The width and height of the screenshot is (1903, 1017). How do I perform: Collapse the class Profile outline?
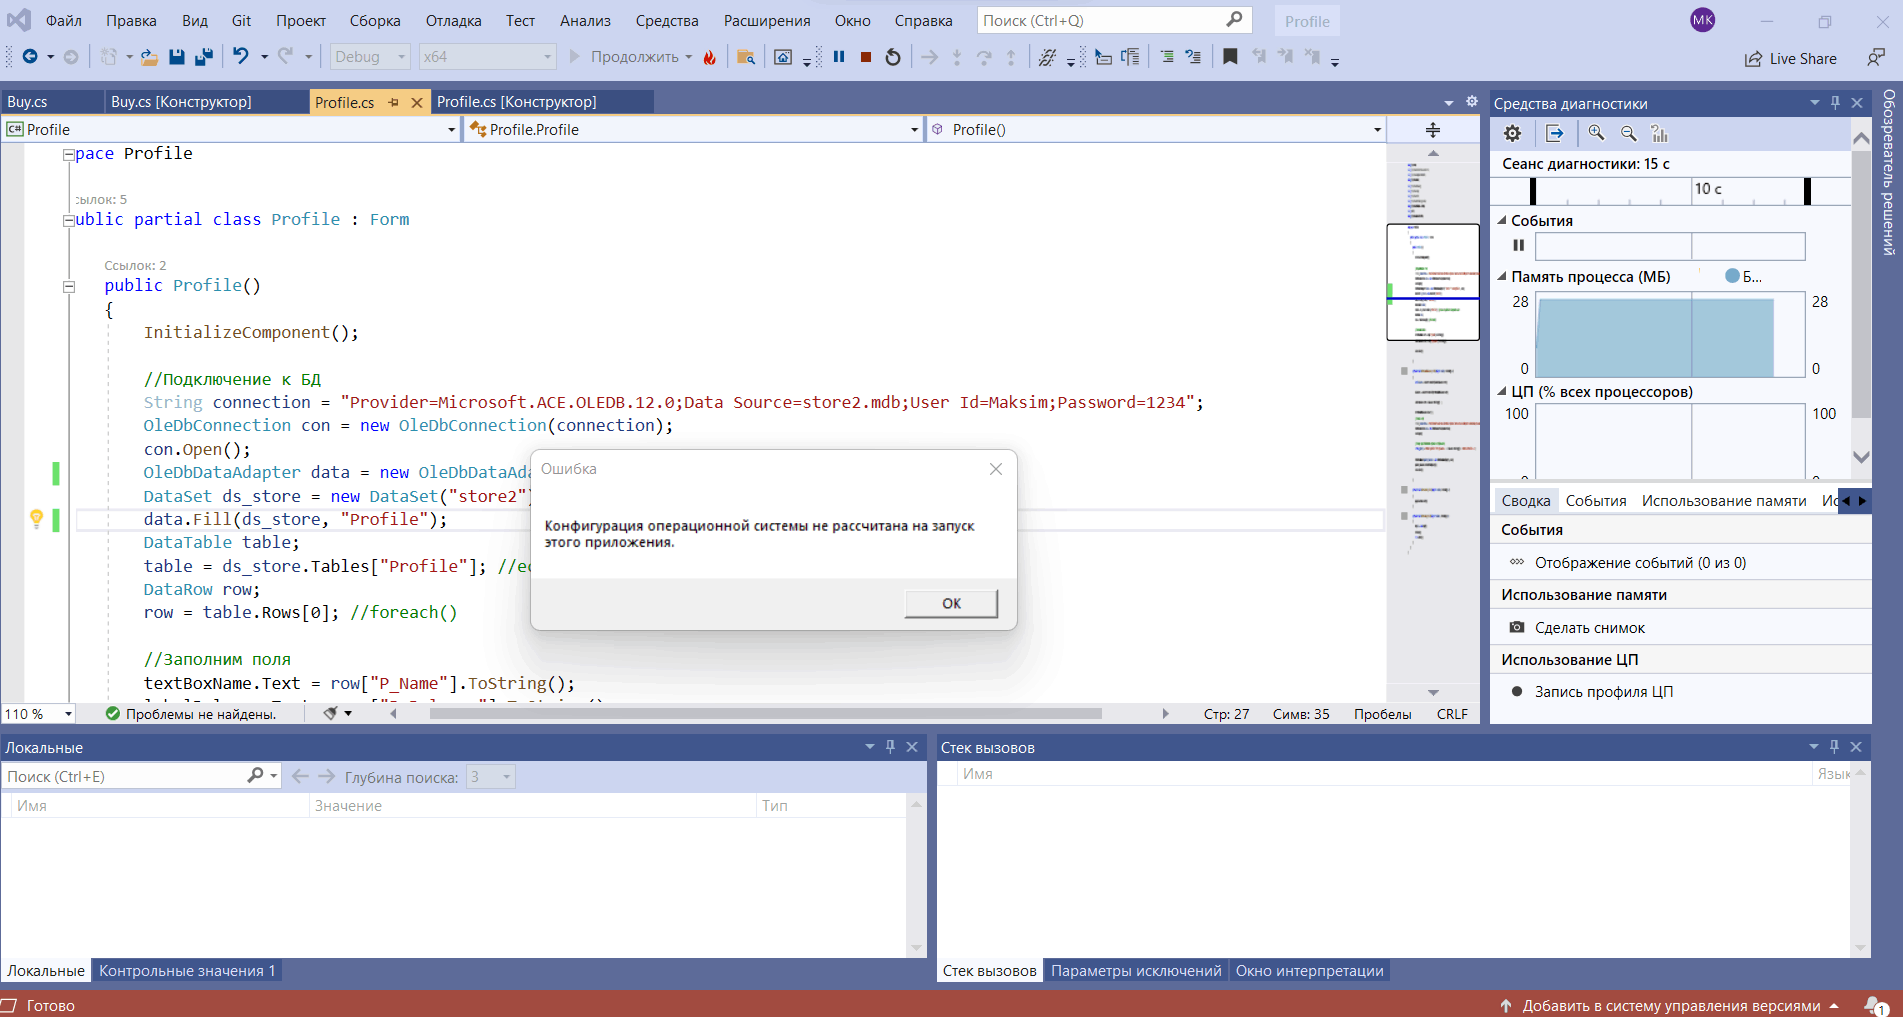click(x=69, y=221)
